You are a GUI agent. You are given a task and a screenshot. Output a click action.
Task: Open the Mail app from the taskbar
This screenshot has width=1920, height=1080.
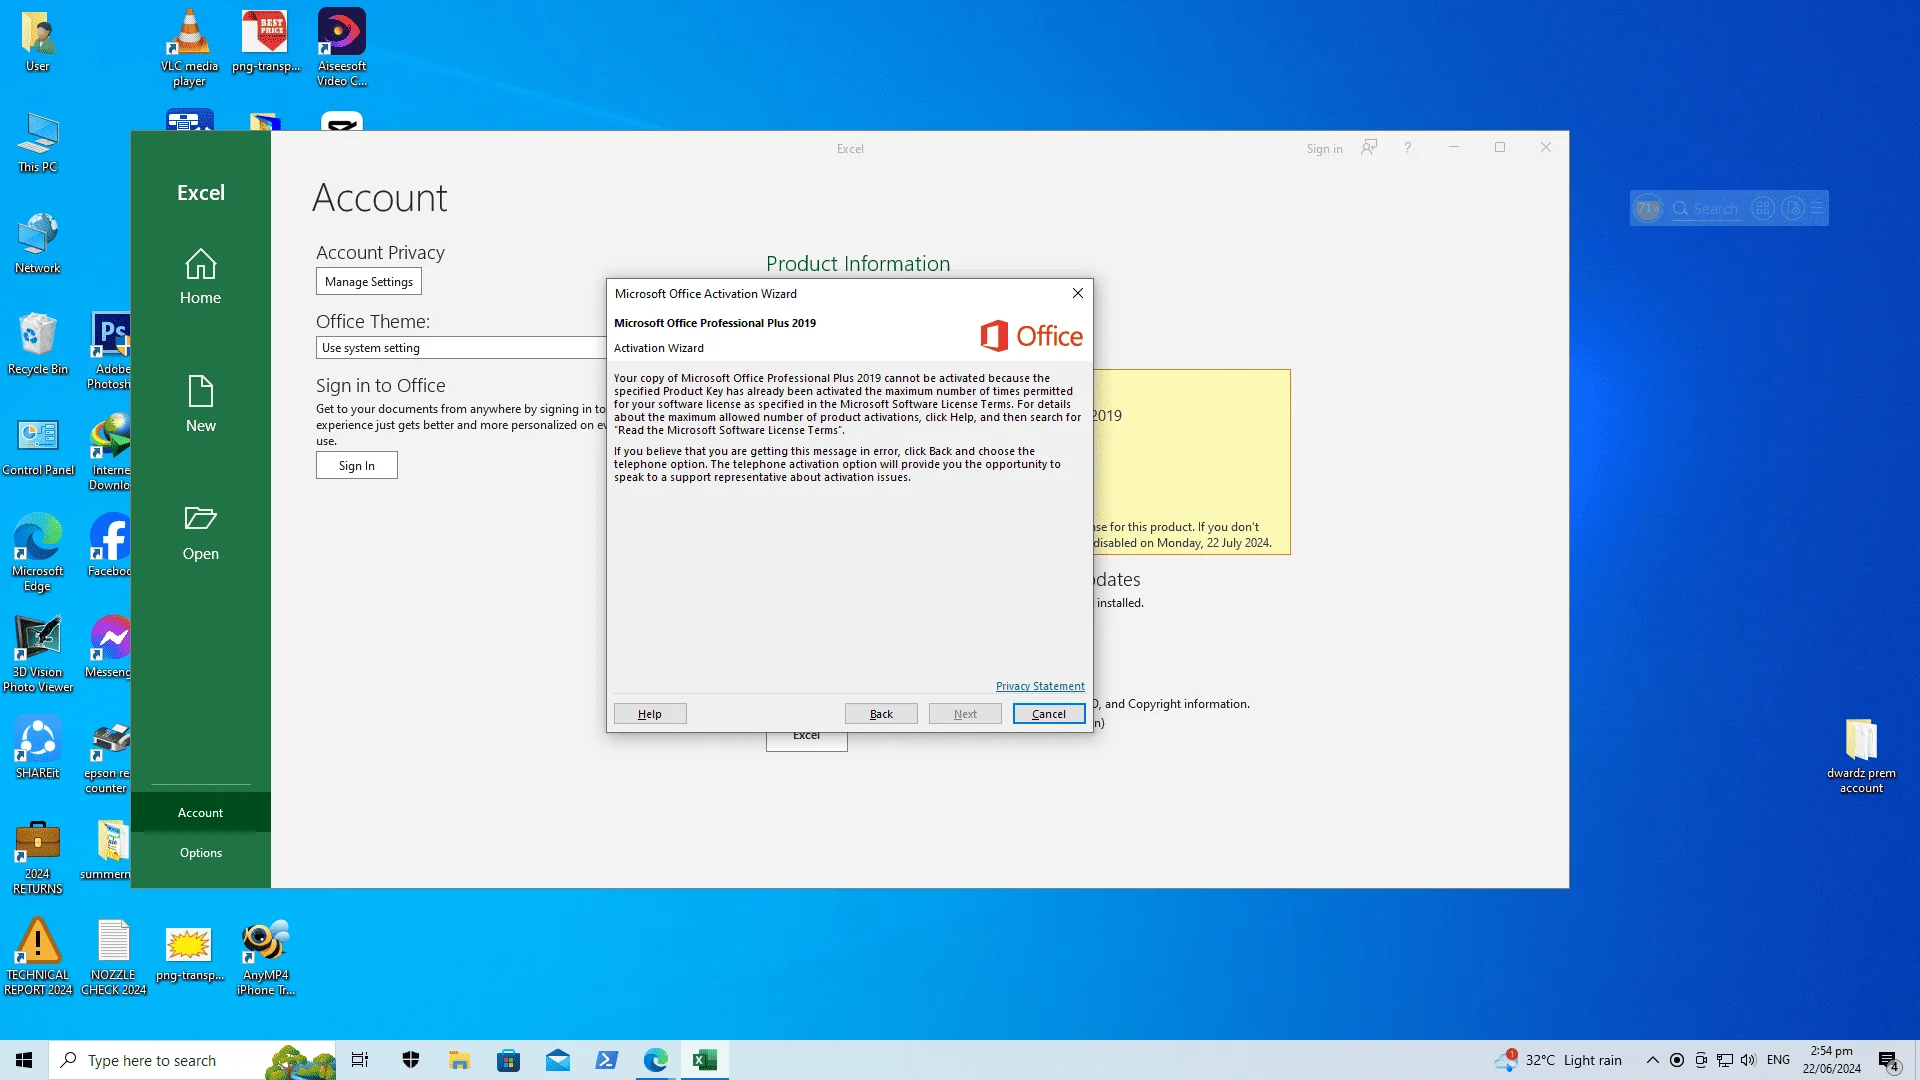click(x=558, y=1060)
